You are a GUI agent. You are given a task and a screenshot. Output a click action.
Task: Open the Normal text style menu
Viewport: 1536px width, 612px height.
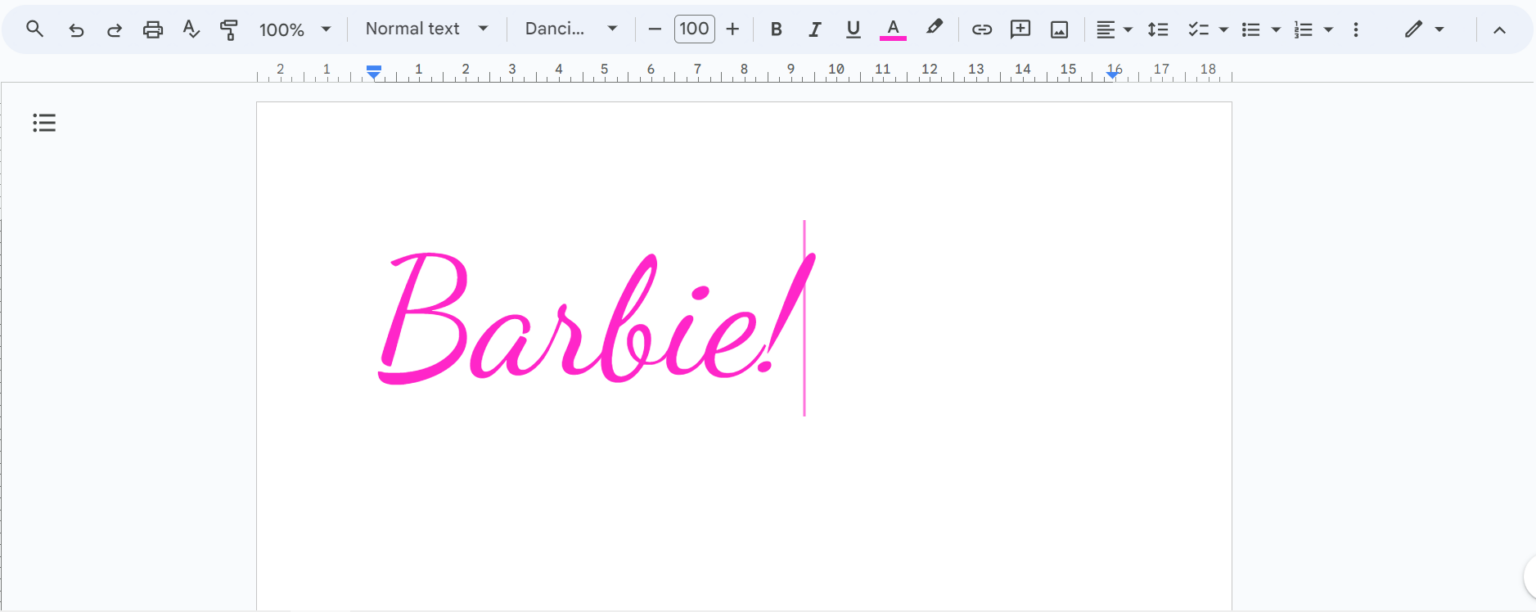[427, 29]
